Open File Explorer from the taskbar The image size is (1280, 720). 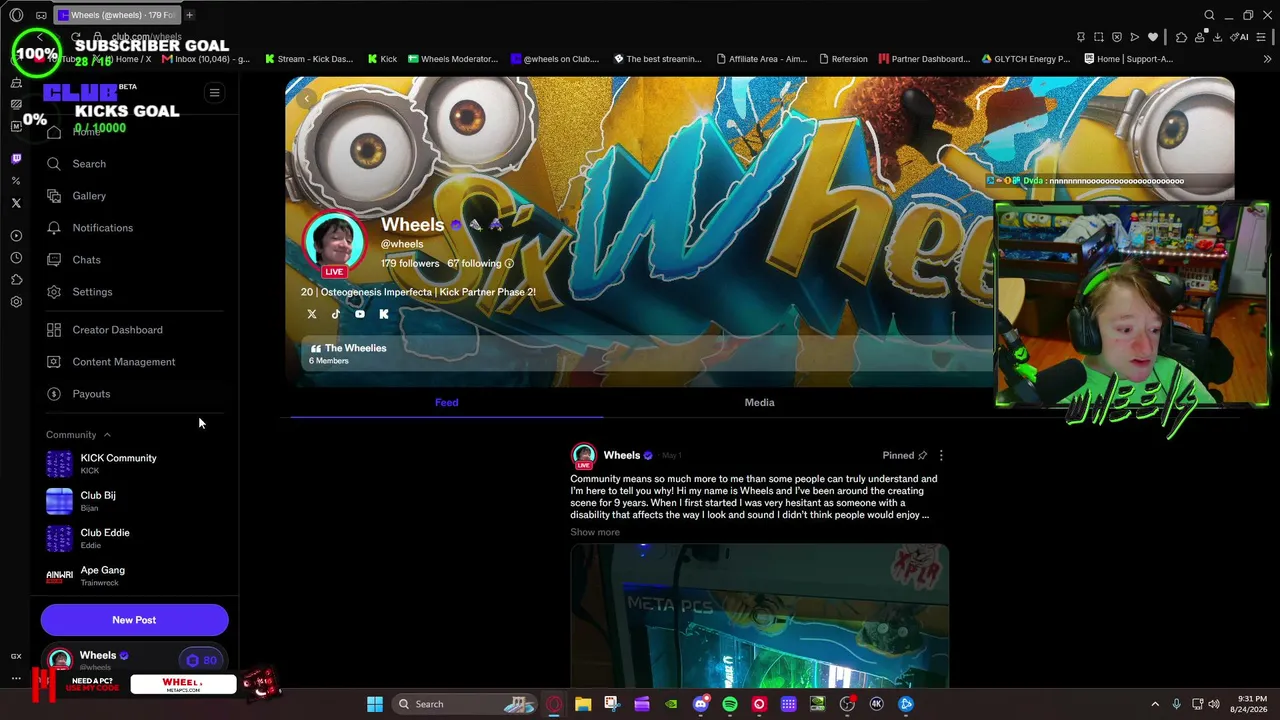tap(583, 704)
